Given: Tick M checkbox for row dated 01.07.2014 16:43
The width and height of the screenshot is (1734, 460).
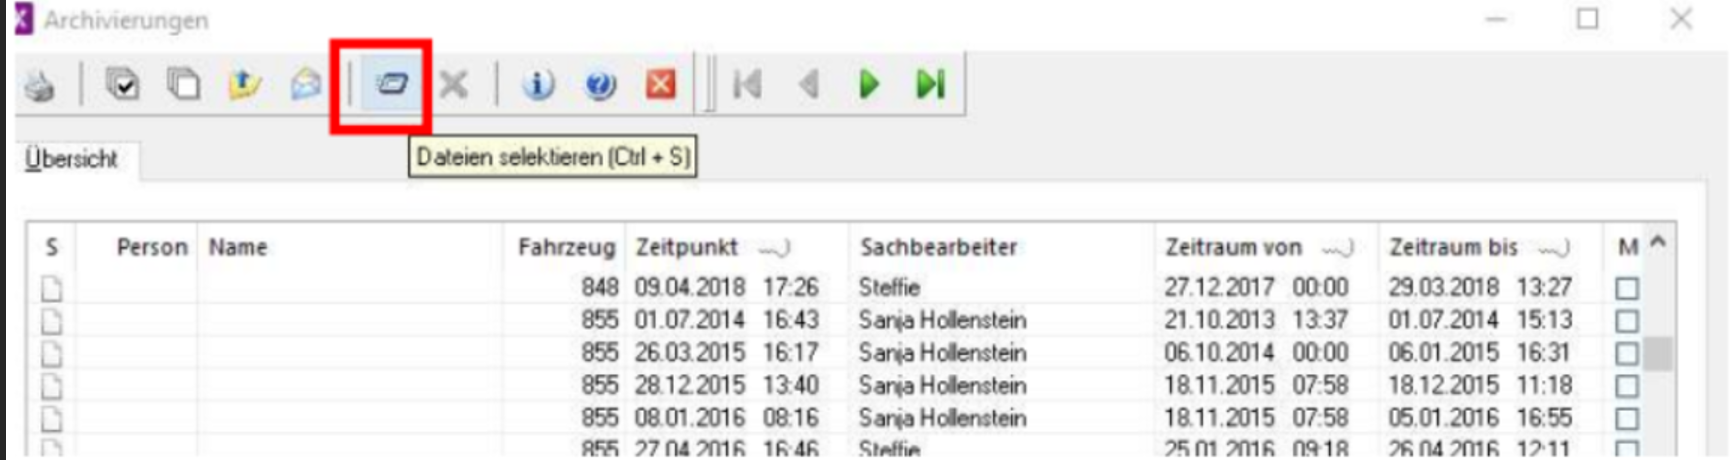Looking at the screenshot, I should 1627,321.
